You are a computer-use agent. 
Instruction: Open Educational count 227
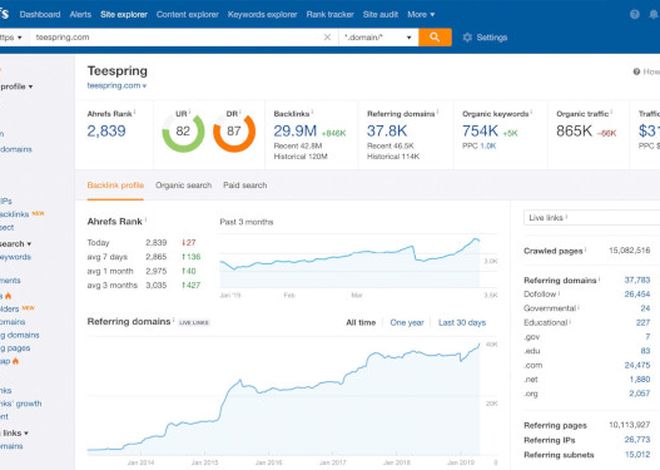click(643, 323)
